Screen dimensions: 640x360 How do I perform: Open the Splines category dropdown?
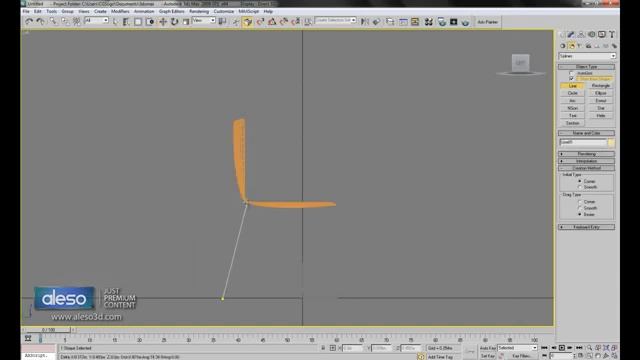click(x=587, y=56)
